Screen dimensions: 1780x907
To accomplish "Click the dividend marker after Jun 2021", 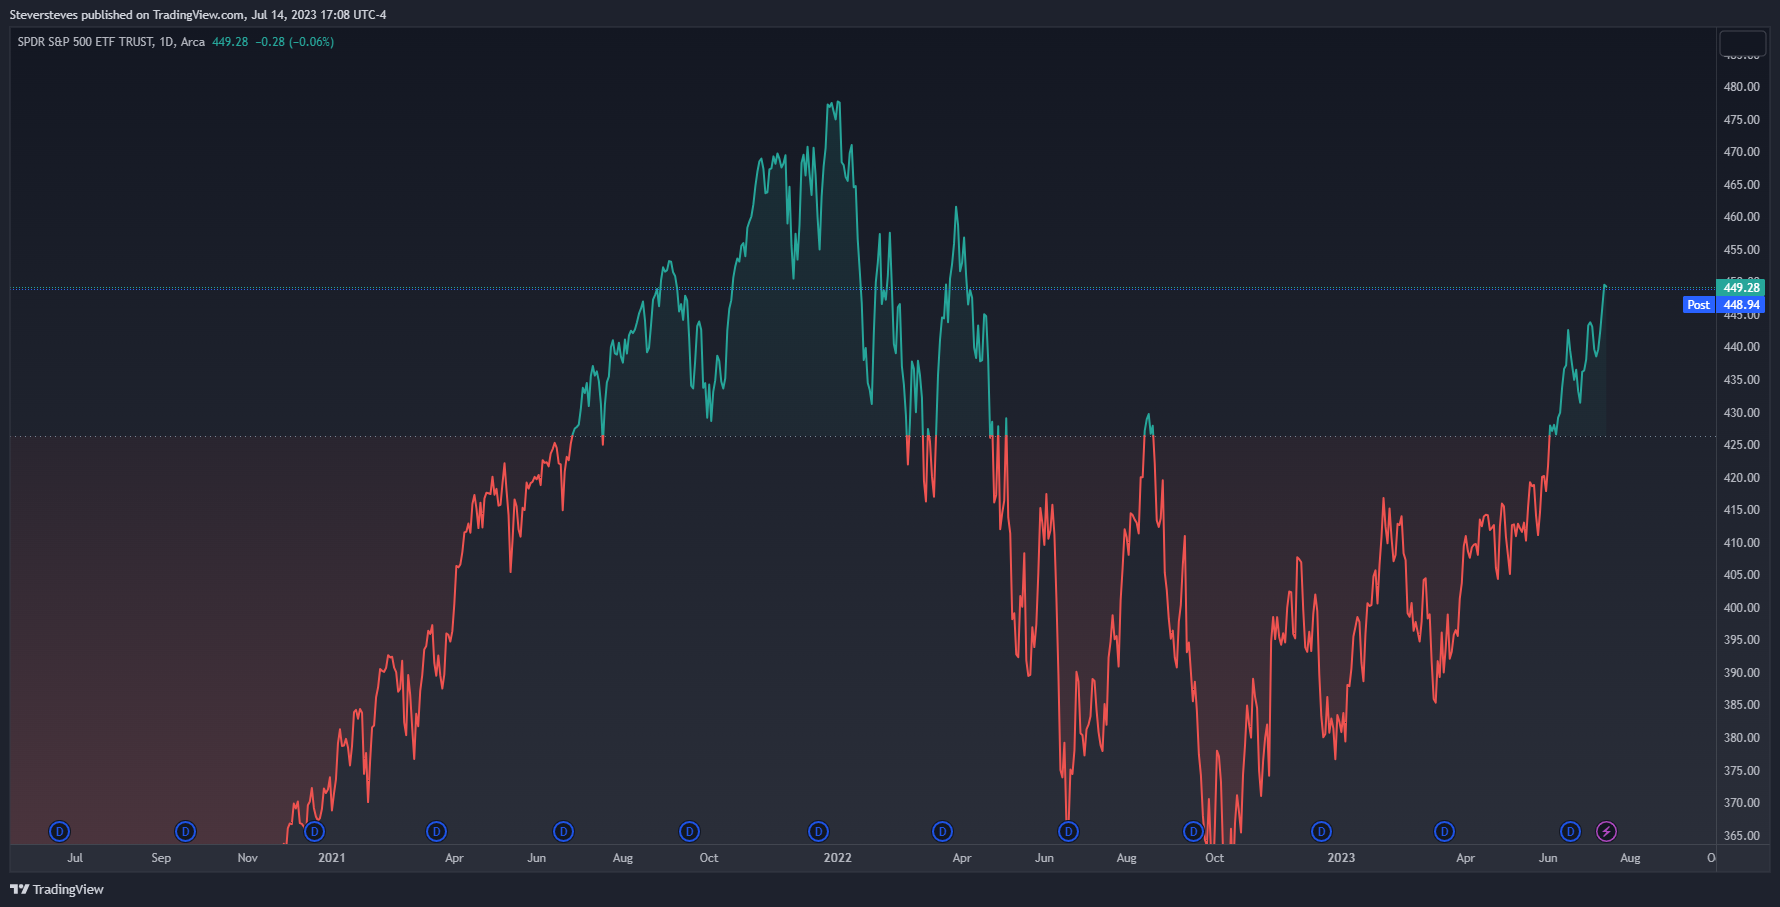I will pyautogui.click(x=563, y=831).
